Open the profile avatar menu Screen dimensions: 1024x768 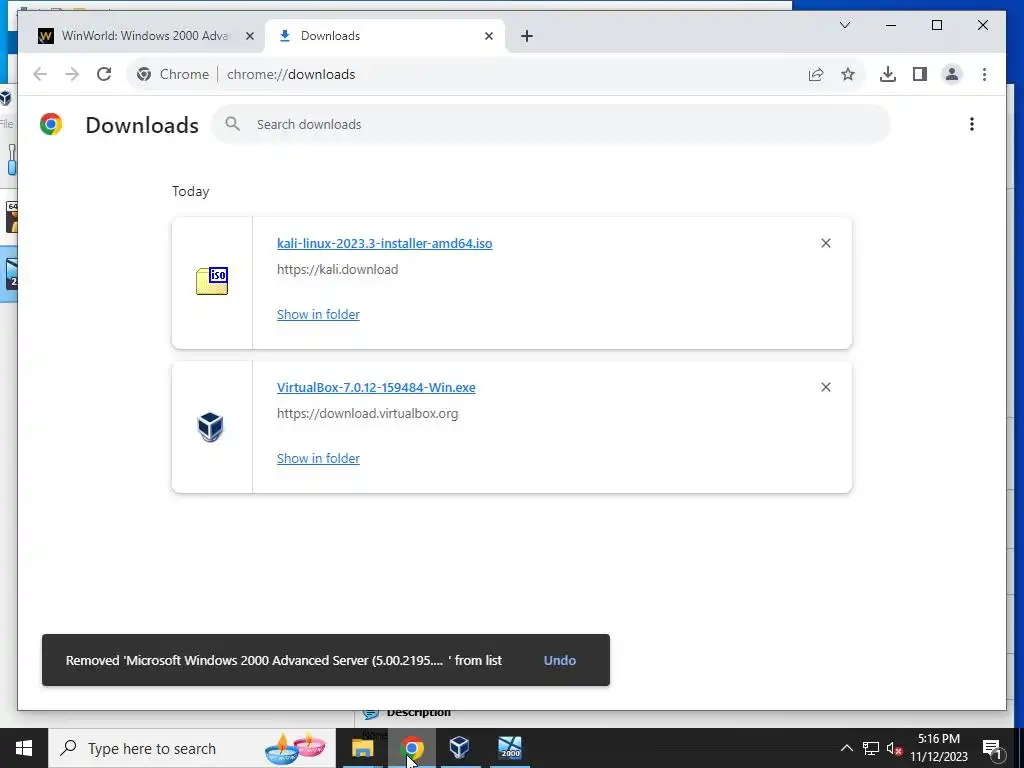[952, 74]
